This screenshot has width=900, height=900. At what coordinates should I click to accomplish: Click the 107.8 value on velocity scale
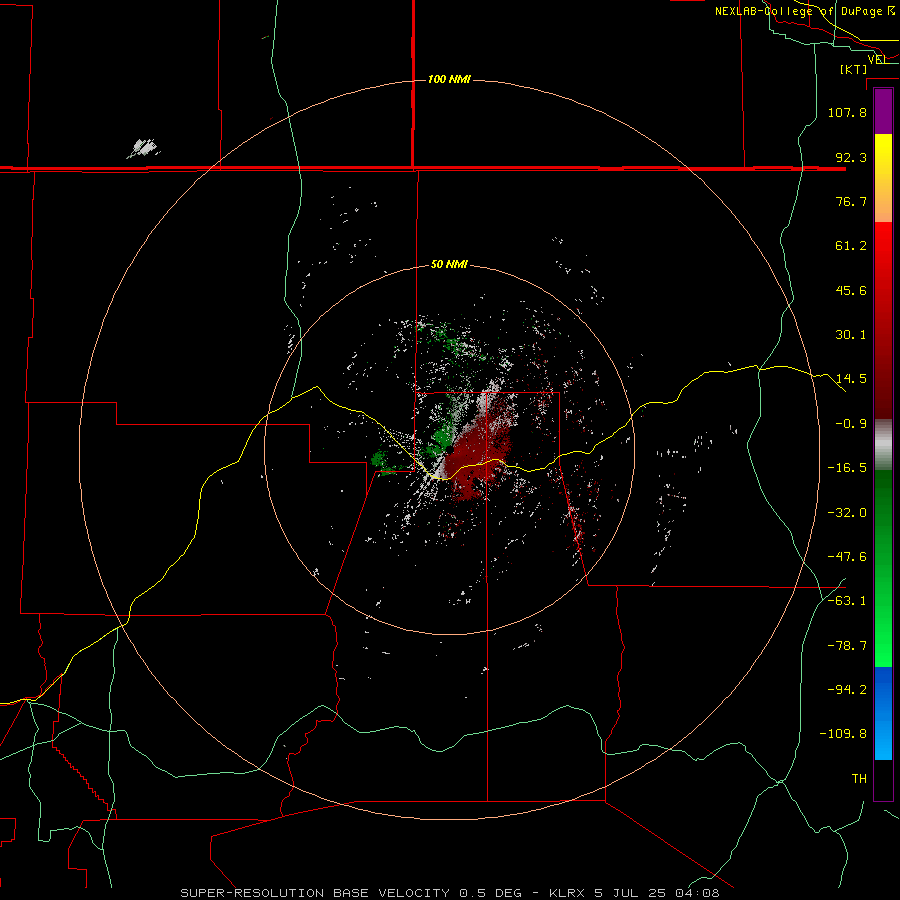pyautogui.click(x=847, y=112)
